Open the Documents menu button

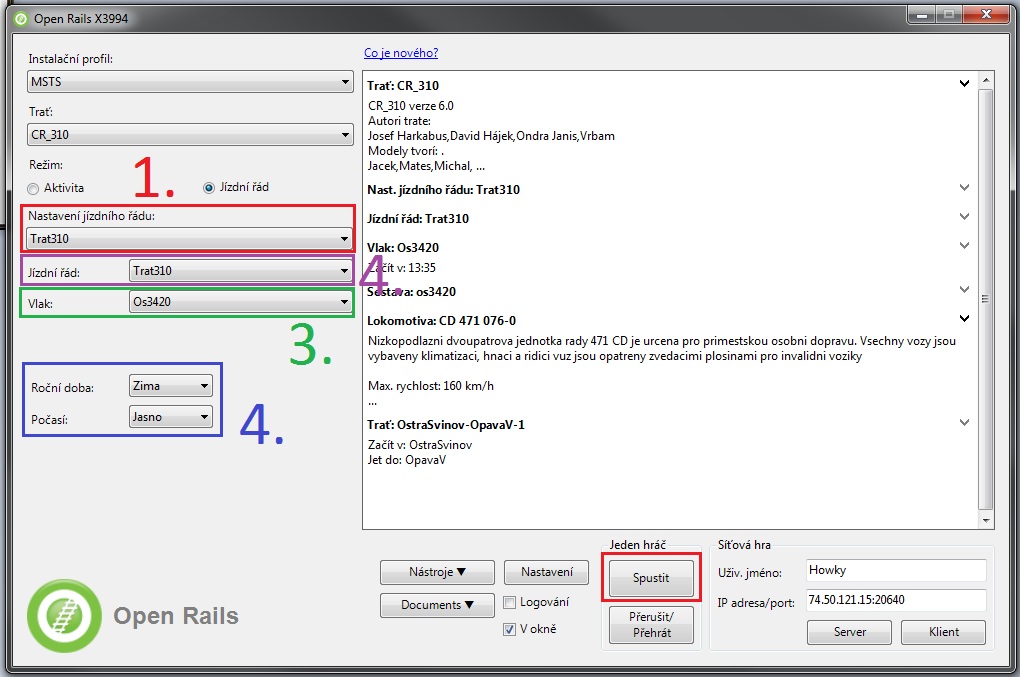pyautogui.click(x=438, y=605)
